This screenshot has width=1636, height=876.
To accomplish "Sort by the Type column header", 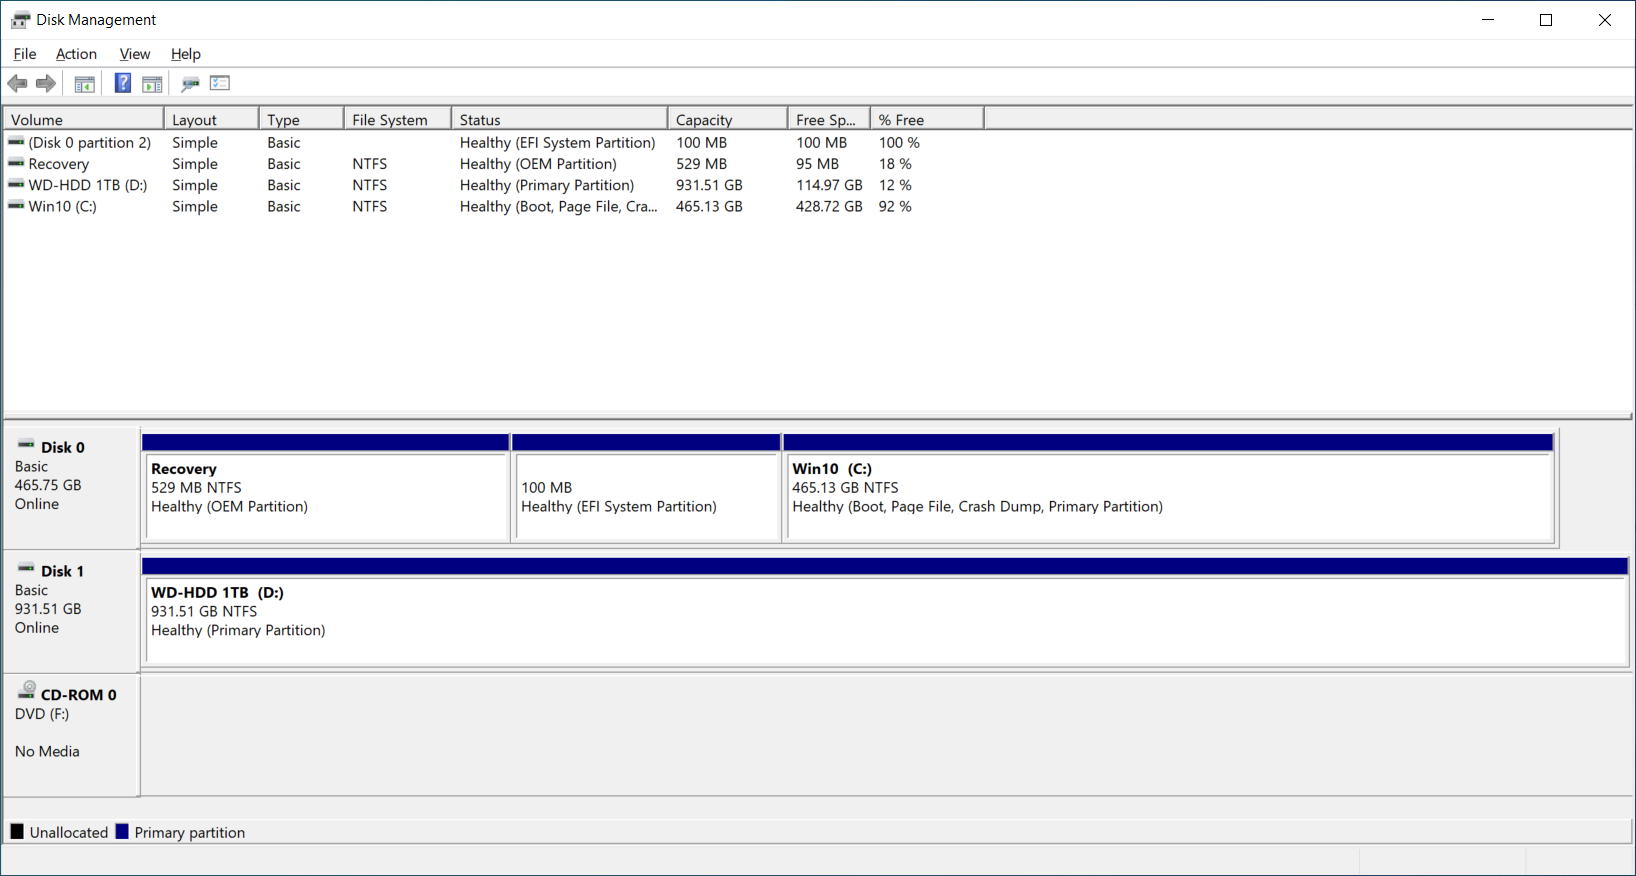I will [x=302, y=119].
